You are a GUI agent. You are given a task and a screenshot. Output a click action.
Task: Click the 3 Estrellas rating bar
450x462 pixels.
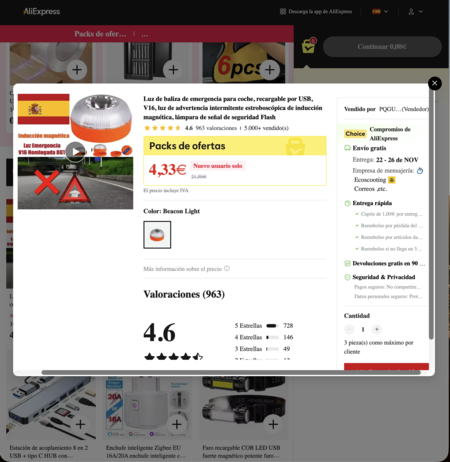(272, 349)
